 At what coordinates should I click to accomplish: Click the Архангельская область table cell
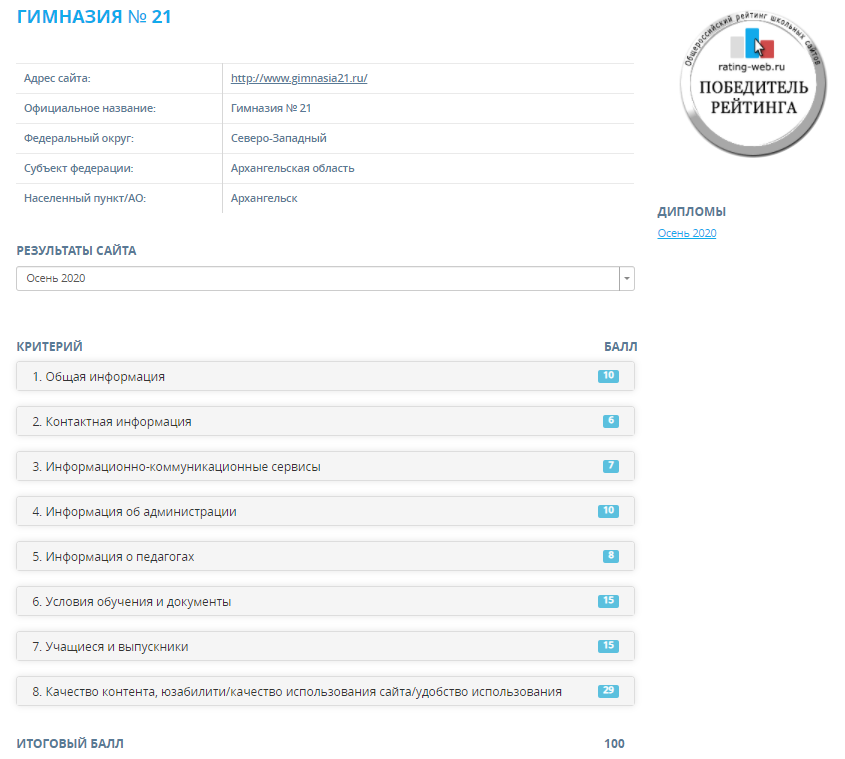[292, 168]
